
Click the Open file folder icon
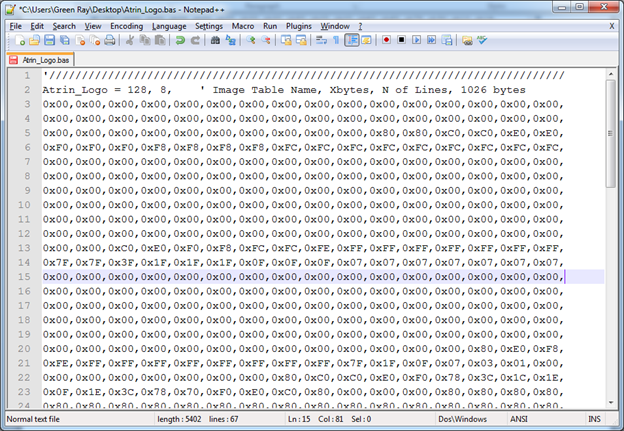pos(35,40)
